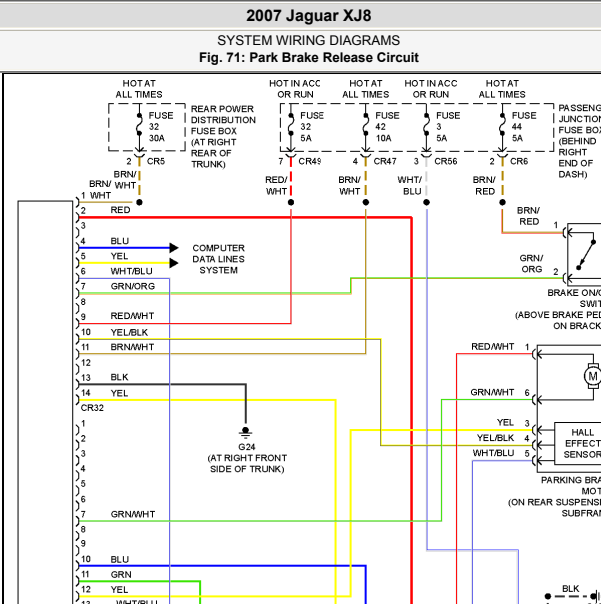This screenshot has height=604, width=601.
Task: Select the "FUSE 3 5A" label
Action: (448, 127)
